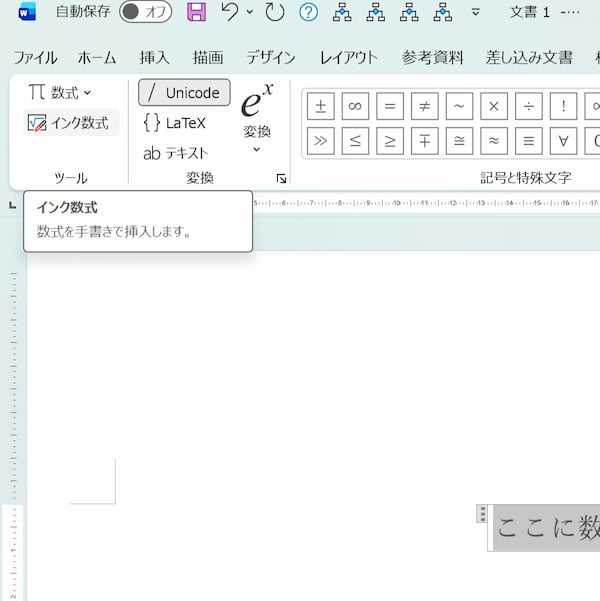Click the tab stop selector at ruler corner
600x601 pixels.
click(x=13, y=206)
